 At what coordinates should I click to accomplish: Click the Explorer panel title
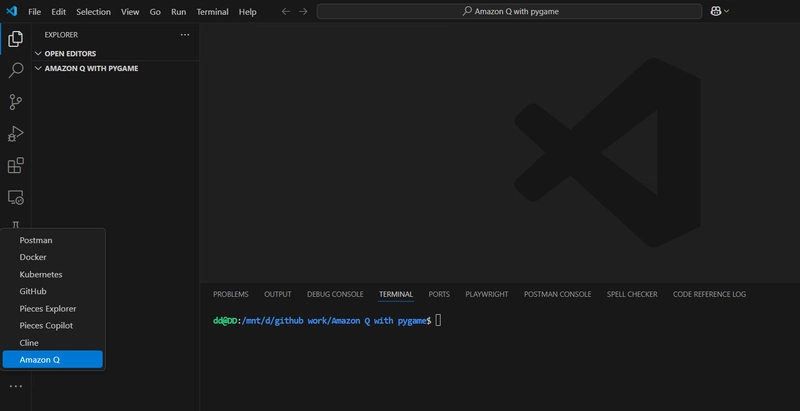[x=61, y=35]
